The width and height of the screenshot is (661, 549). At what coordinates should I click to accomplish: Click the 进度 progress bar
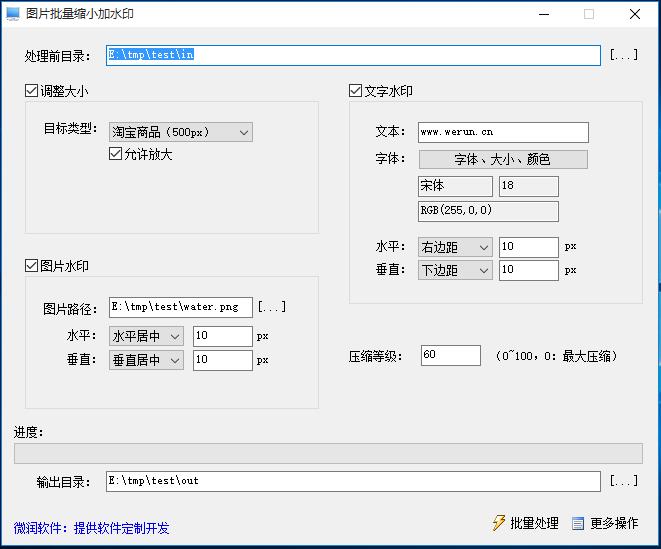328,454
